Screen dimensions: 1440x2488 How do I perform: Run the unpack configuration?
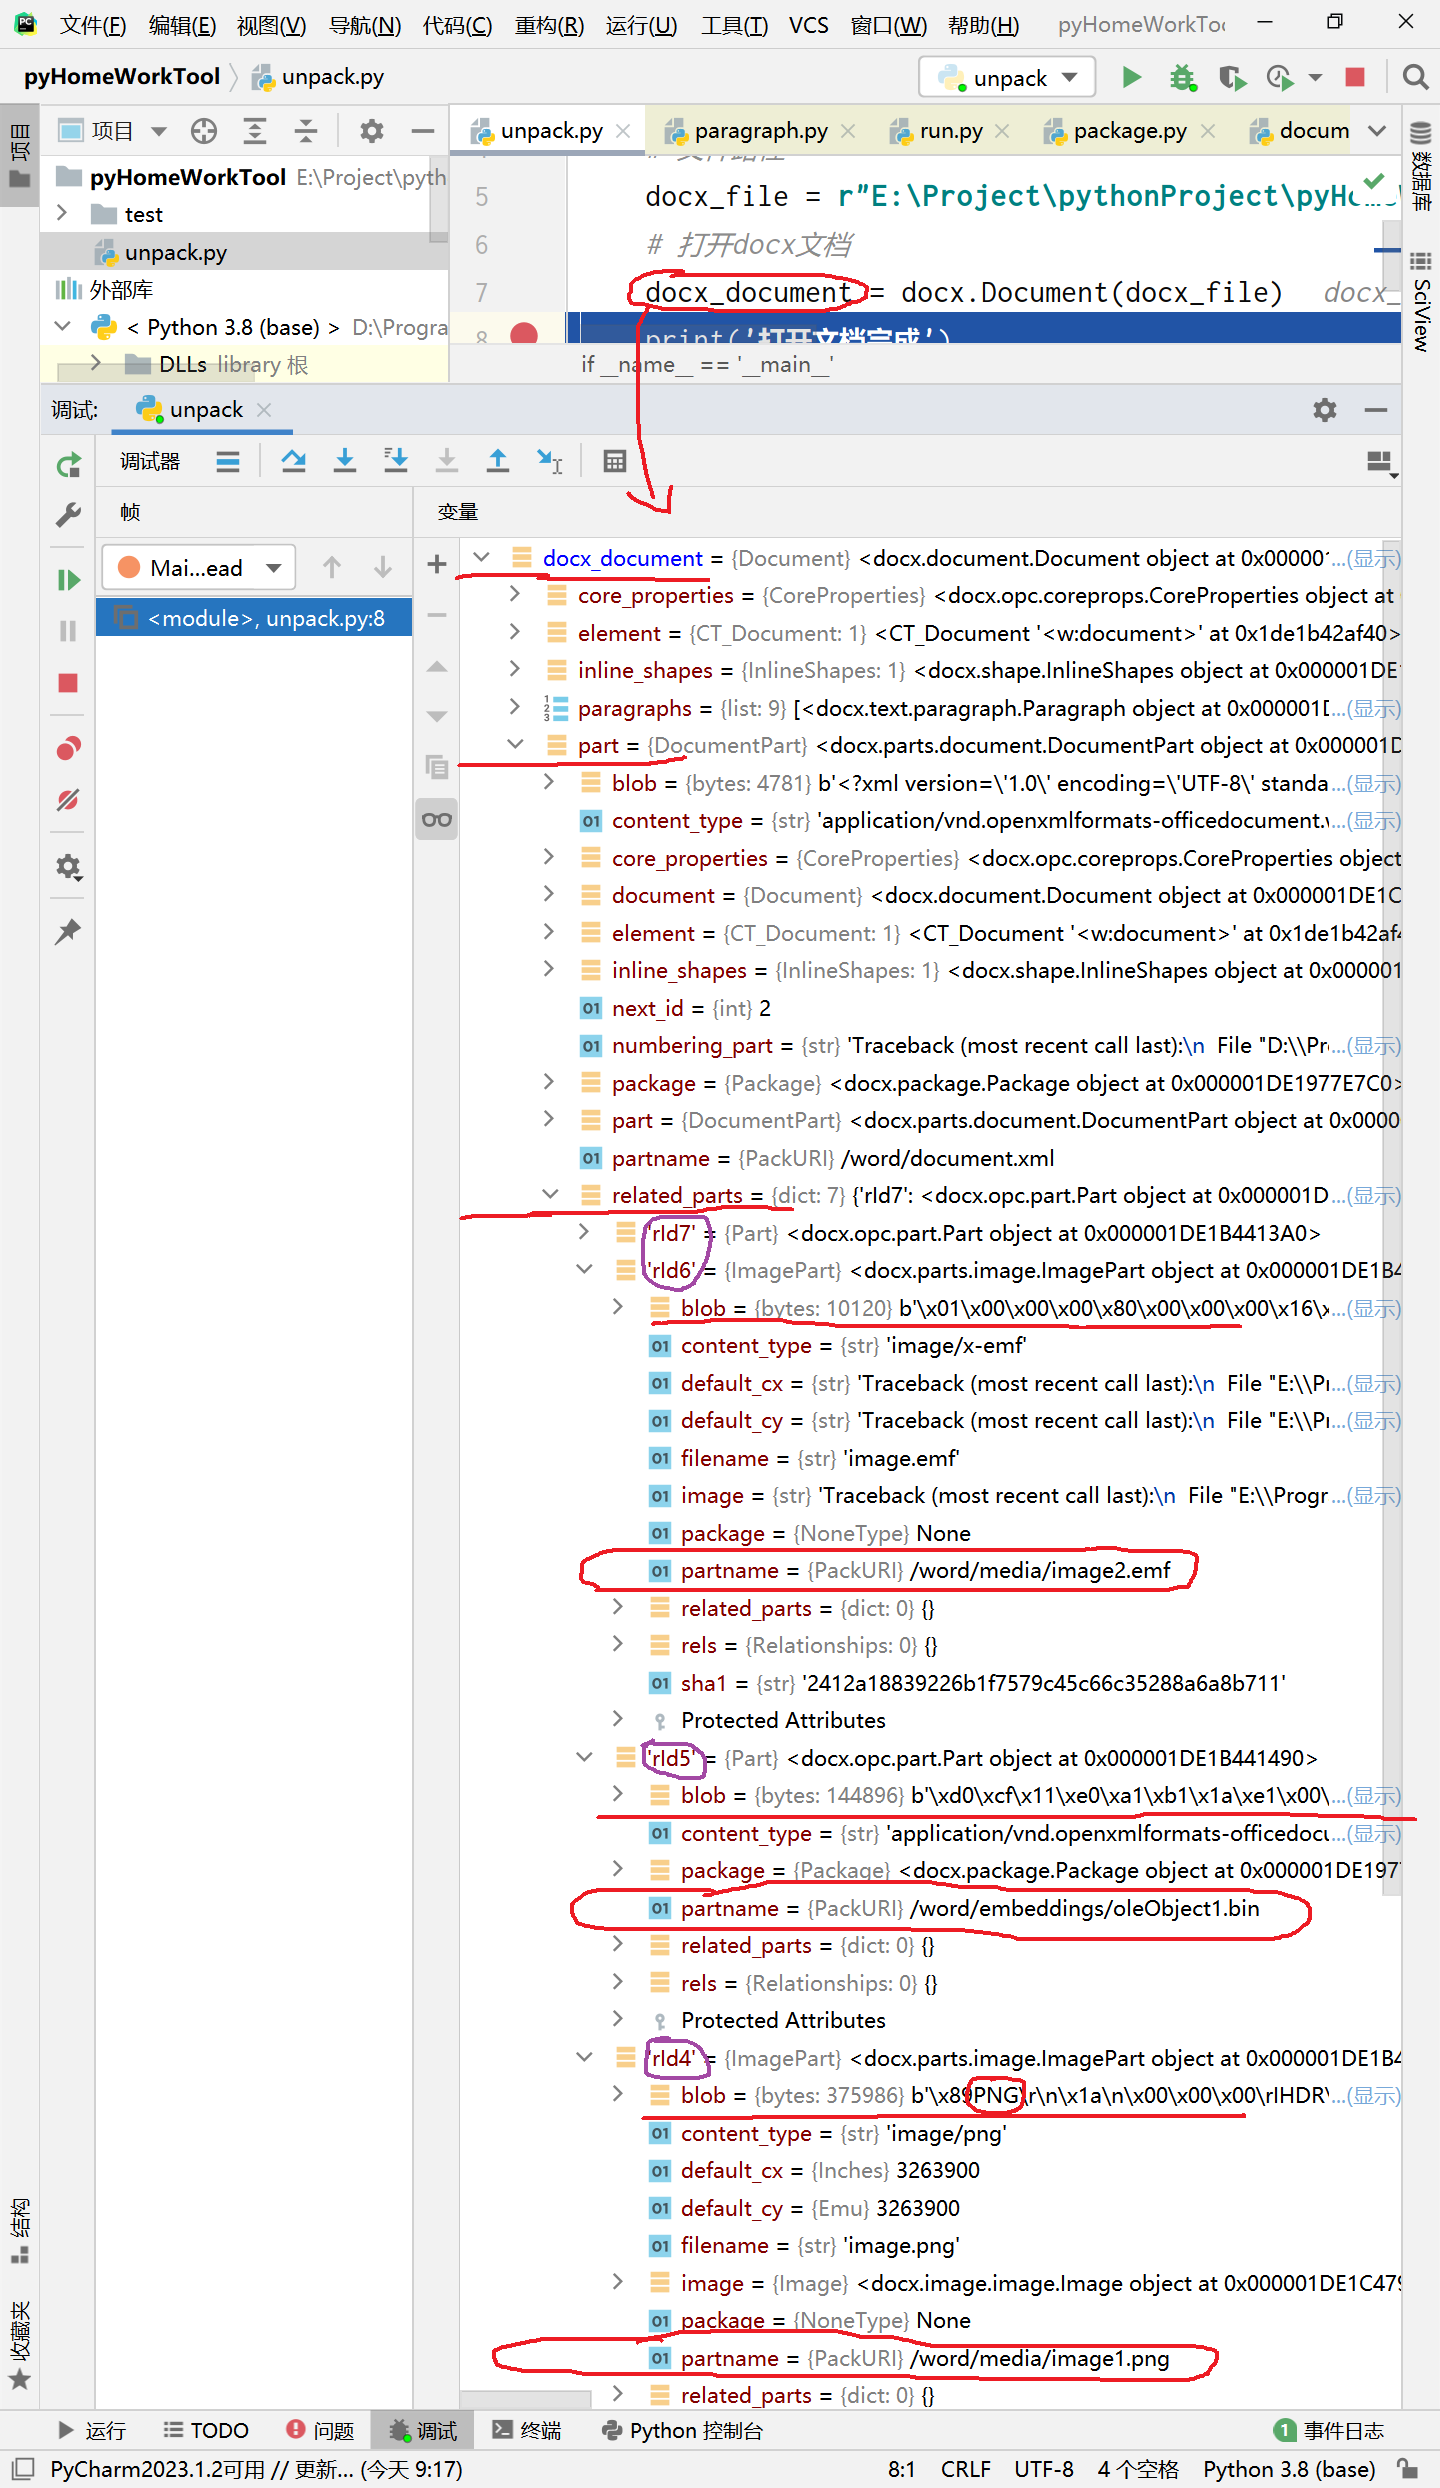1131,77
